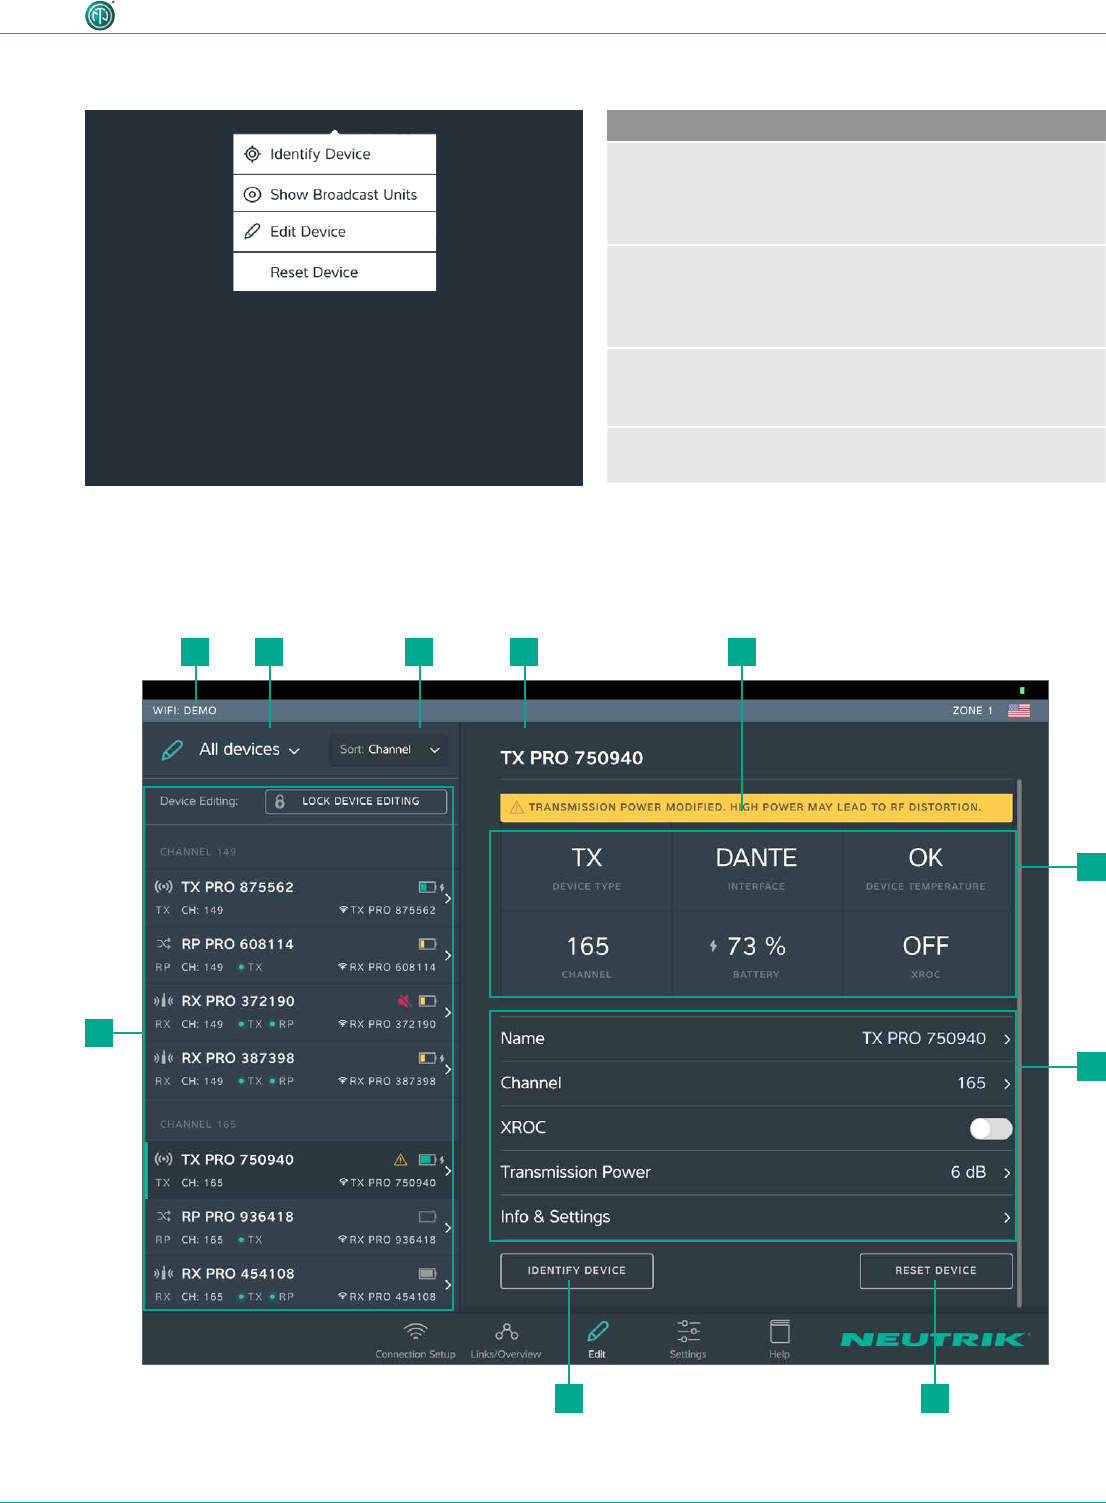The width and height of the screenshot is (1106, 1503).
Task: Click the OFF XROC status tile
Action: click(927, 955)
